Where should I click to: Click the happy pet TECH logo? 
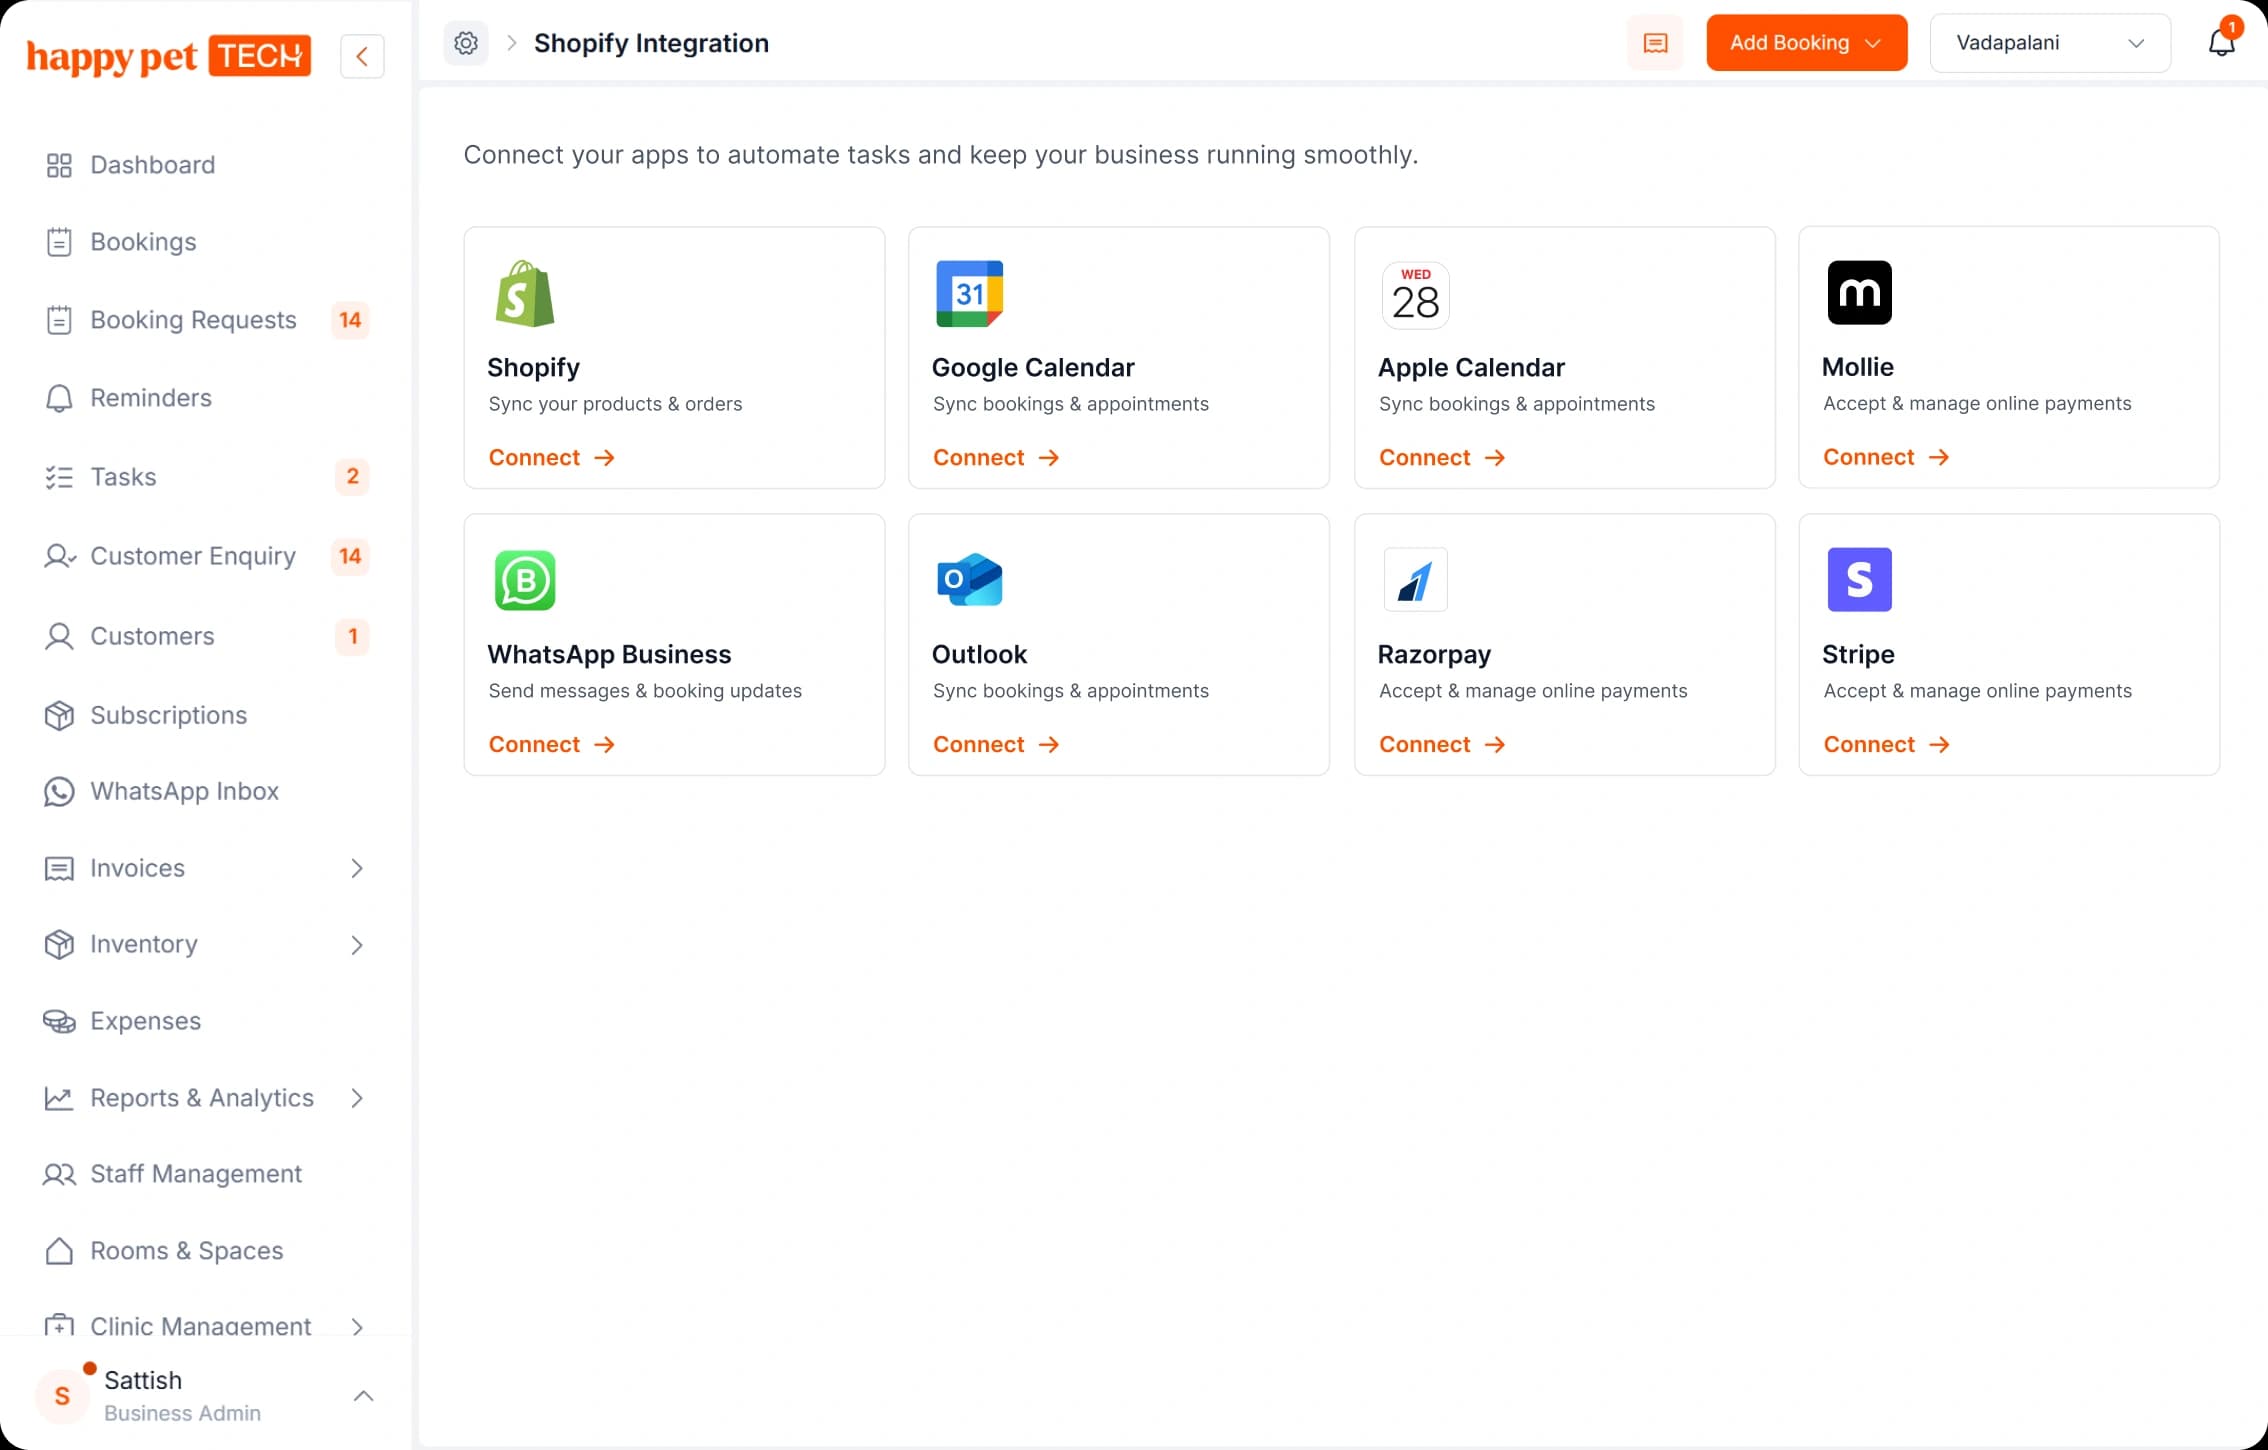tap(168, 56)
